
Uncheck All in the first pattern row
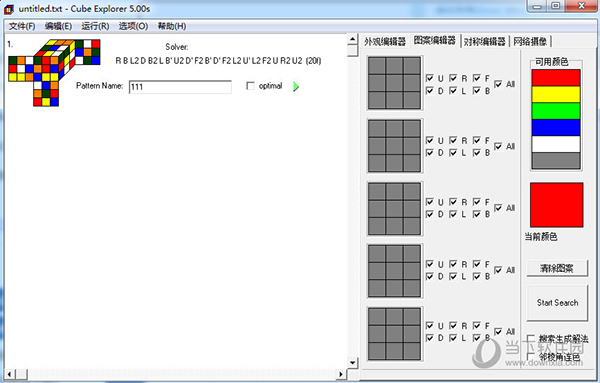pyautogui.click(x=498, y=84)
